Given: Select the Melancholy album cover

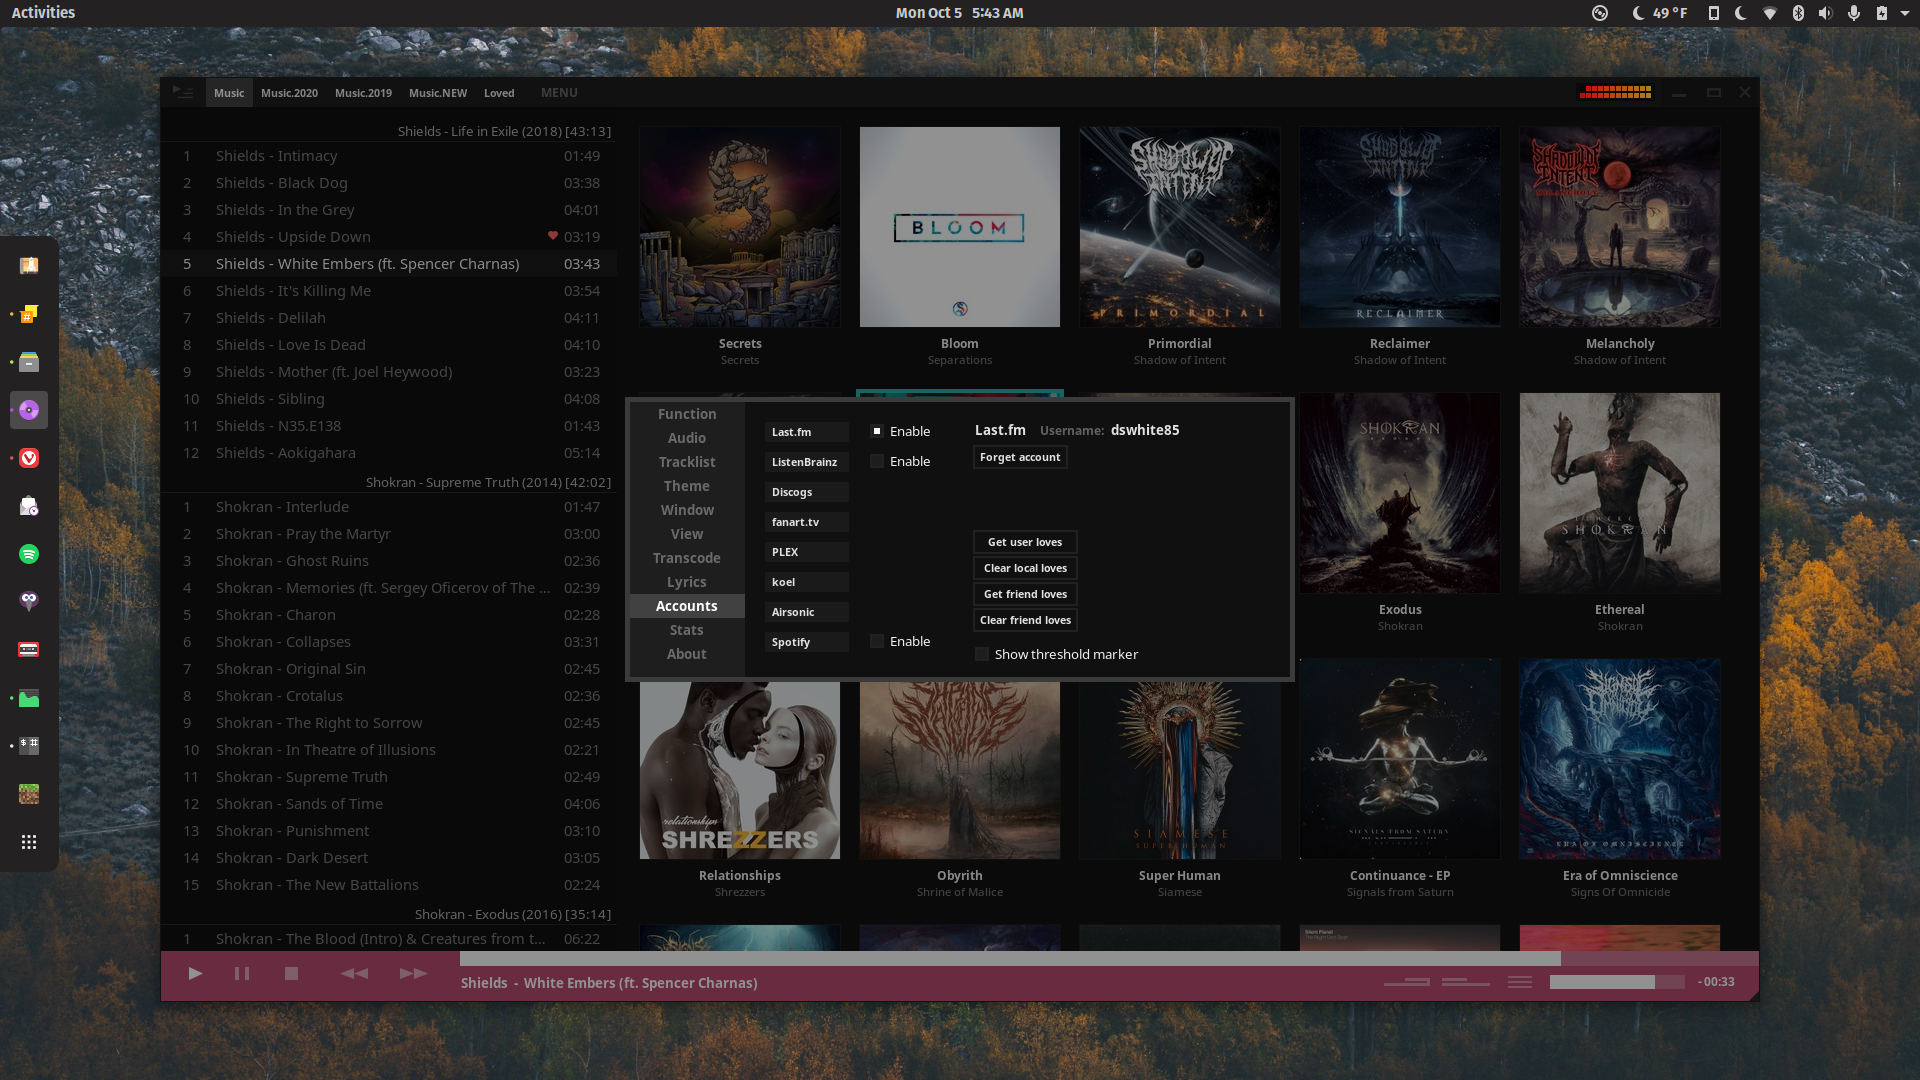Looking at the screenshot, I should (1620, 227).
